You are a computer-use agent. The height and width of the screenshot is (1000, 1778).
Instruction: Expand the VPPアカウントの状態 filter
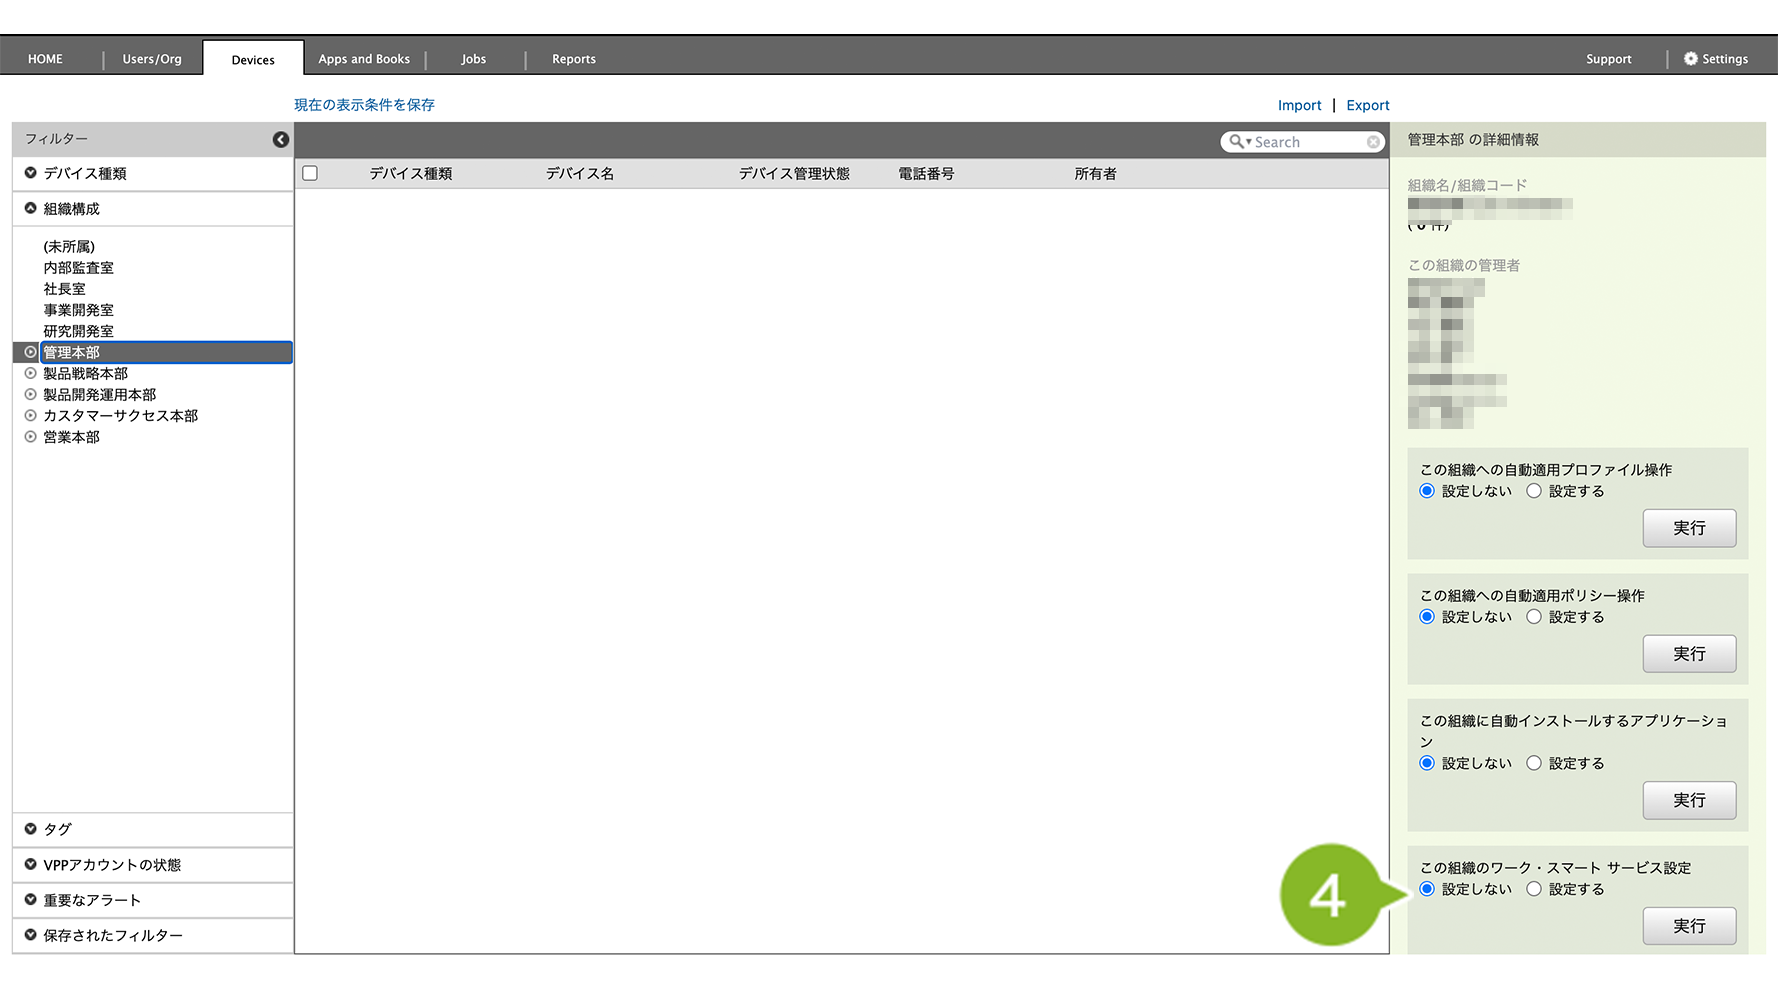click(31, 865)
